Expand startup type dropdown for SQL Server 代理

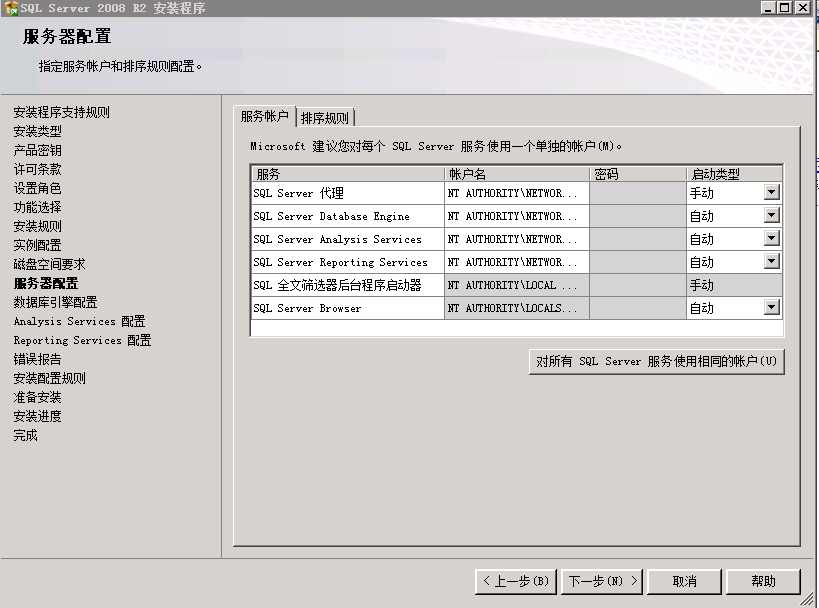click(771, 192)
